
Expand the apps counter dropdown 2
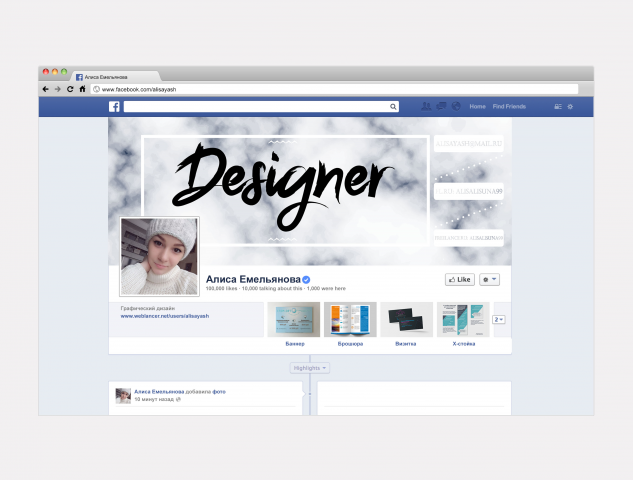coord(499,319)
